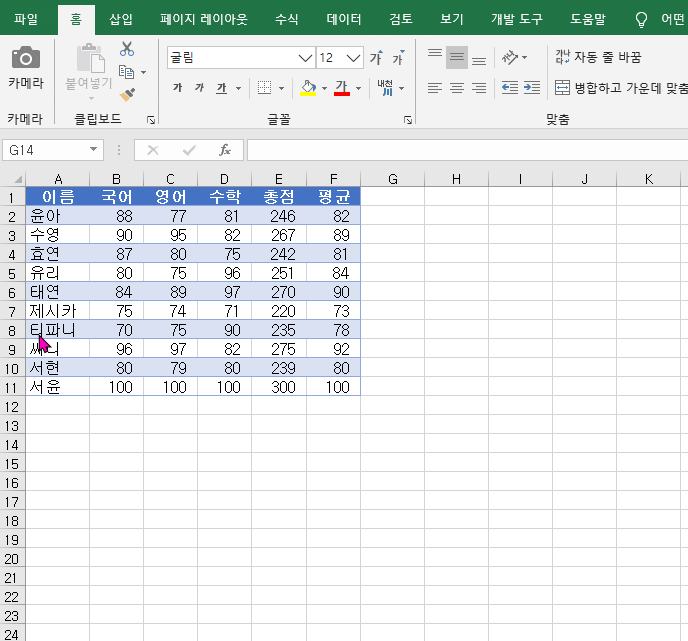The height and width of the screenshot is (641, 688).
Task: Decrease the cell indent
Action: pyautogui.click(x=510, y=88)
